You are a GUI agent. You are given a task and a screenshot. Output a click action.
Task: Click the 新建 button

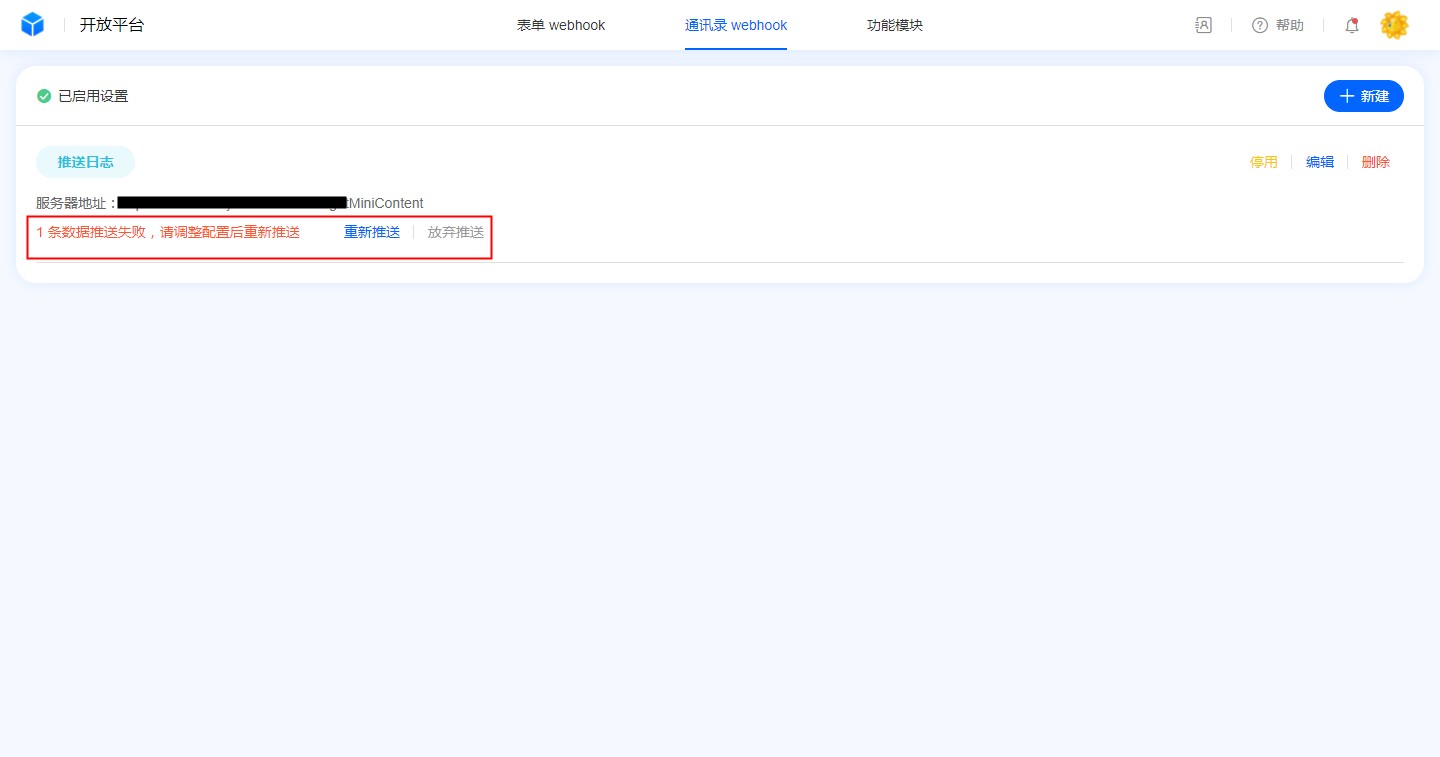[x=1364, y=96]
